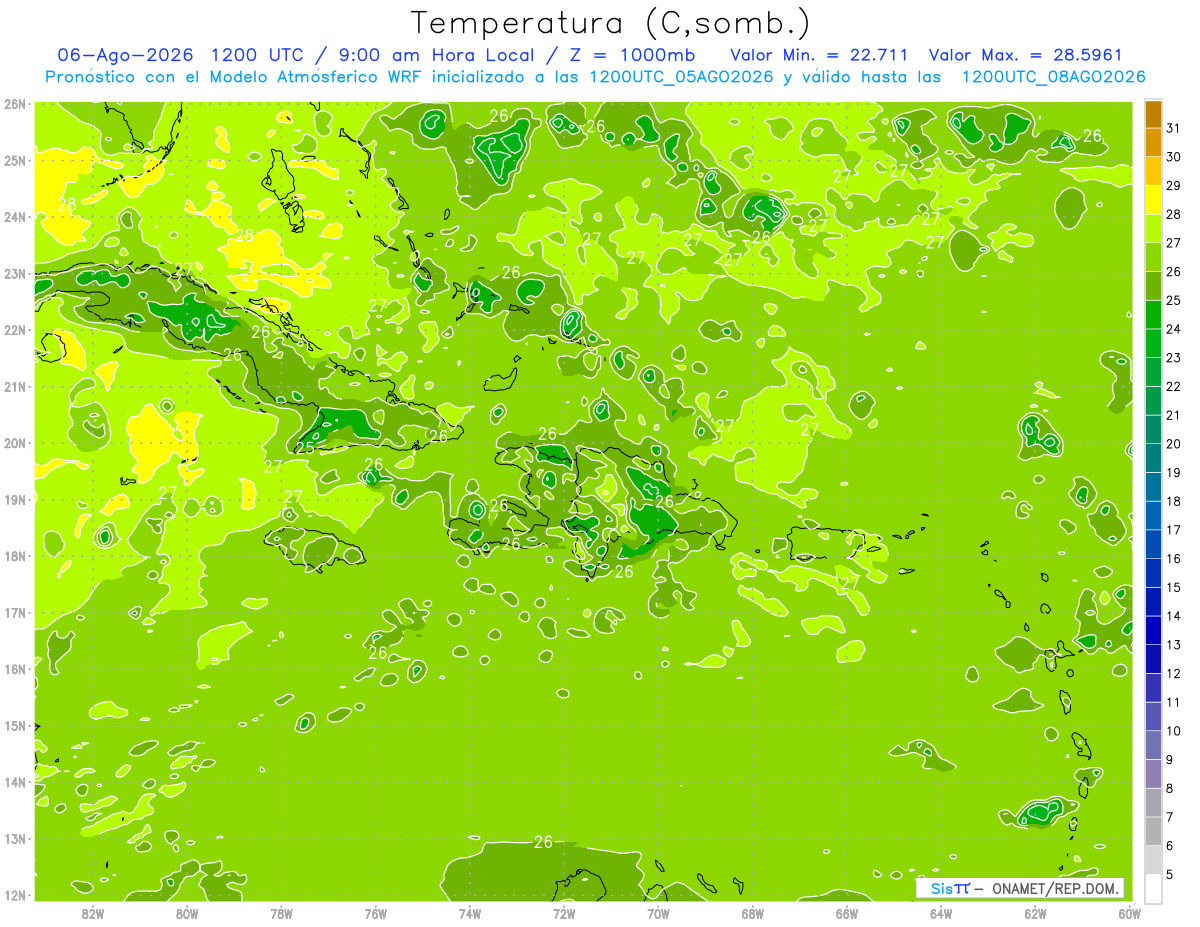Click the "21N" latitude axis label

coord(15,387)
